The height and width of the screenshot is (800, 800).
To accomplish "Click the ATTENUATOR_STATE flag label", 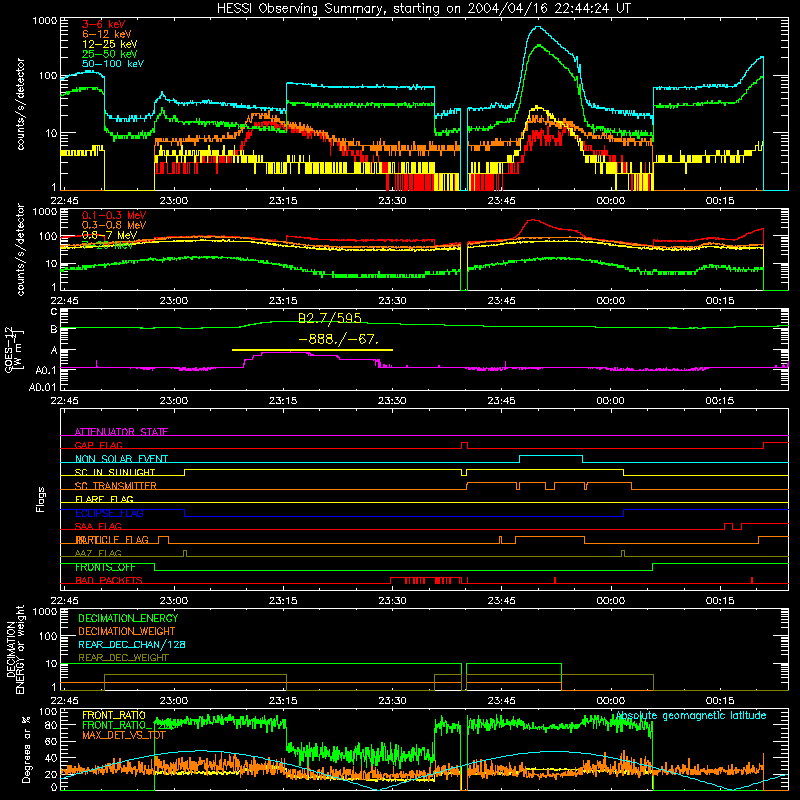I will click(x=121, y=432).
